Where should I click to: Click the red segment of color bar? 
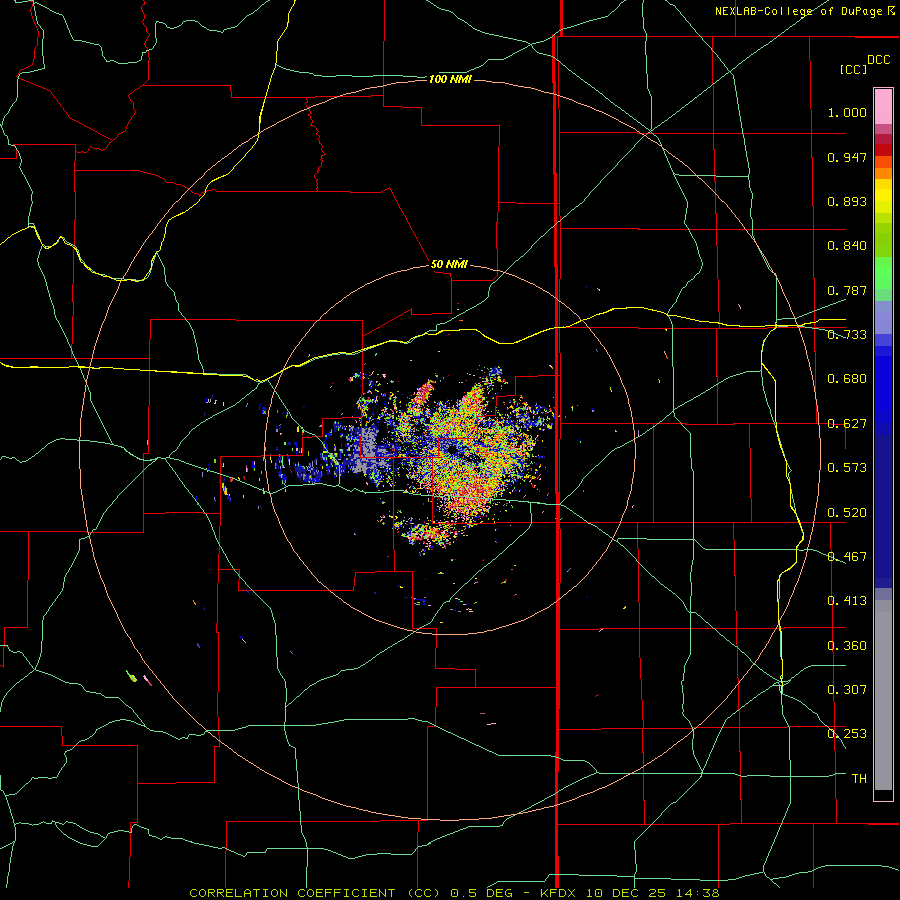(x=883, y=149)
